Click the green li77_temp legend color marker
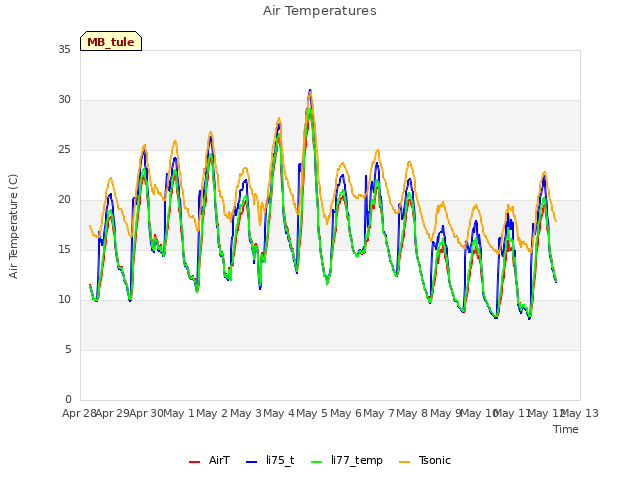Image resolution: width=640 pixels, height=480 pixels. [317, 462]
